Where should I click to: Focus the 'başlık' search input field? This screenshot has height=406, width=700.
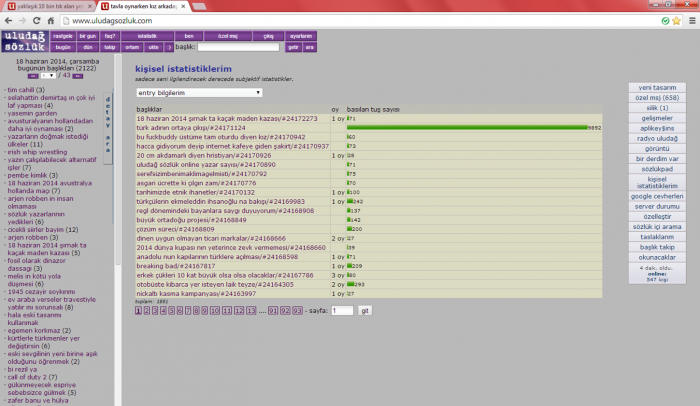[238, 47]
